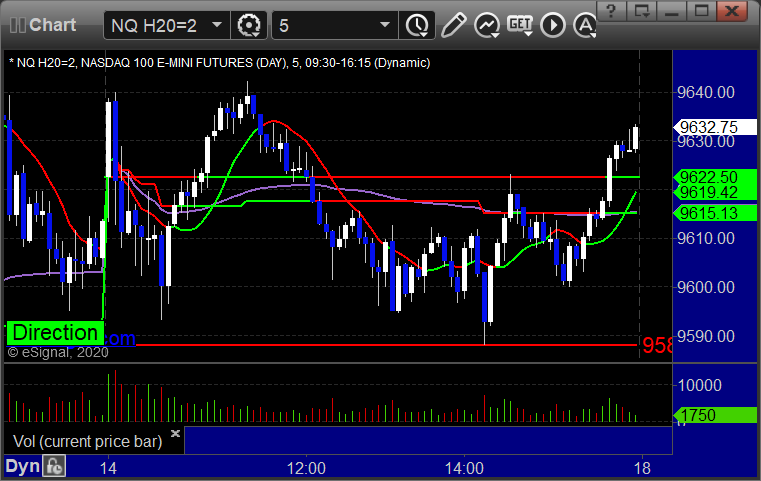Viewport: 761px width, 481px height.
Task: Click the lock icon beside Dyn
Action: point(54,467)
